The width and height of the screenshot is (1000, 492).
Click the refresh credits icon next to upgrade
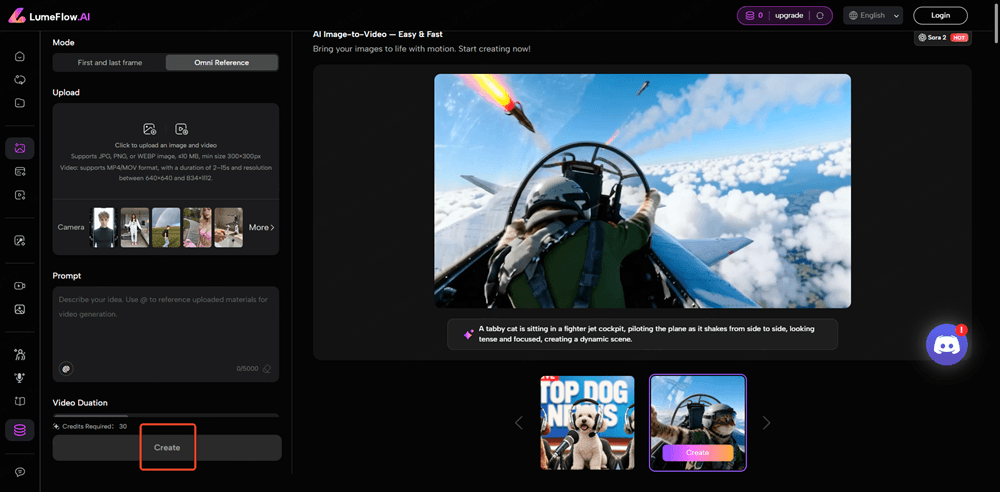(820, 16)
